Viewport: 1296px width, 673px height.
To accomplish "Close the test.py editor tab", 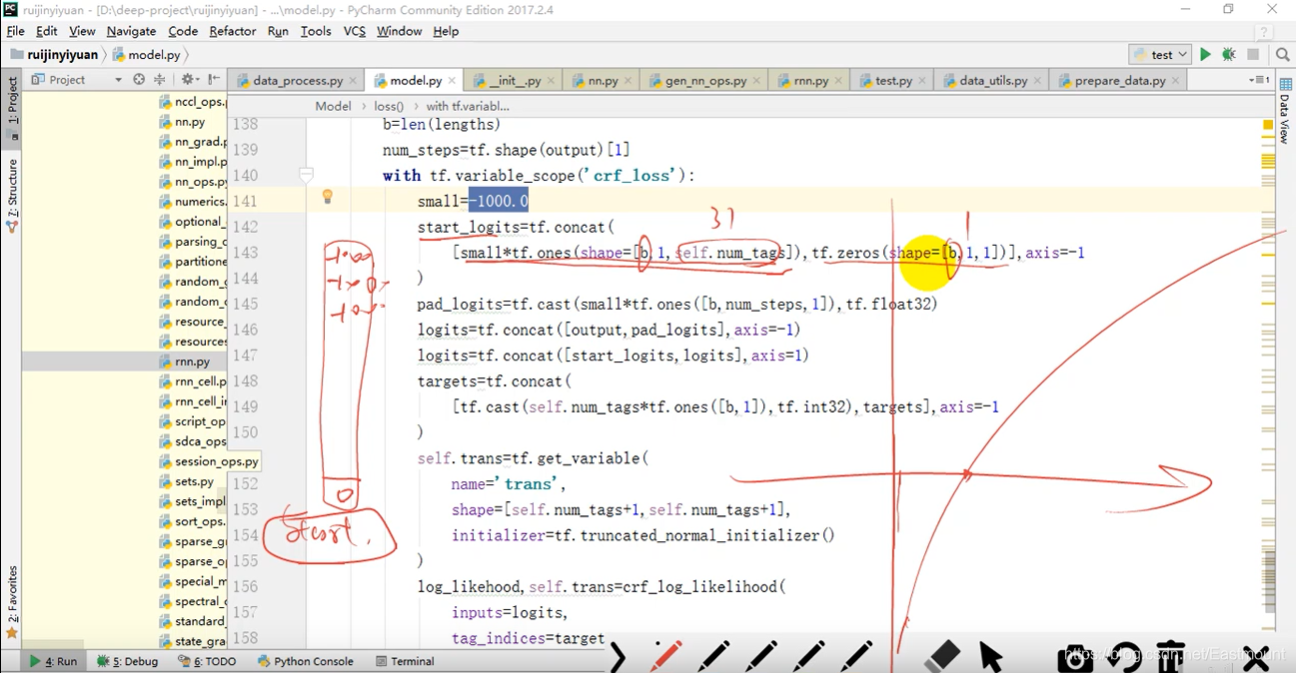I will [922, 81].
